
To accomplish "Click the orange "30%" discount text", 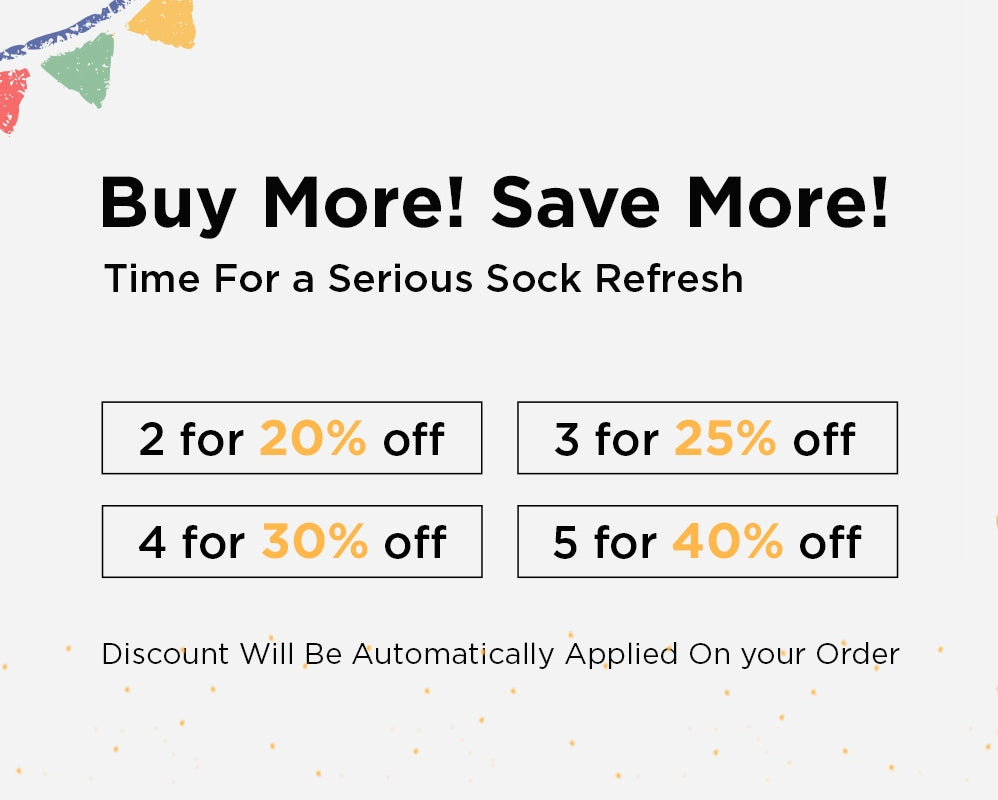I will [x=315, y=542].
